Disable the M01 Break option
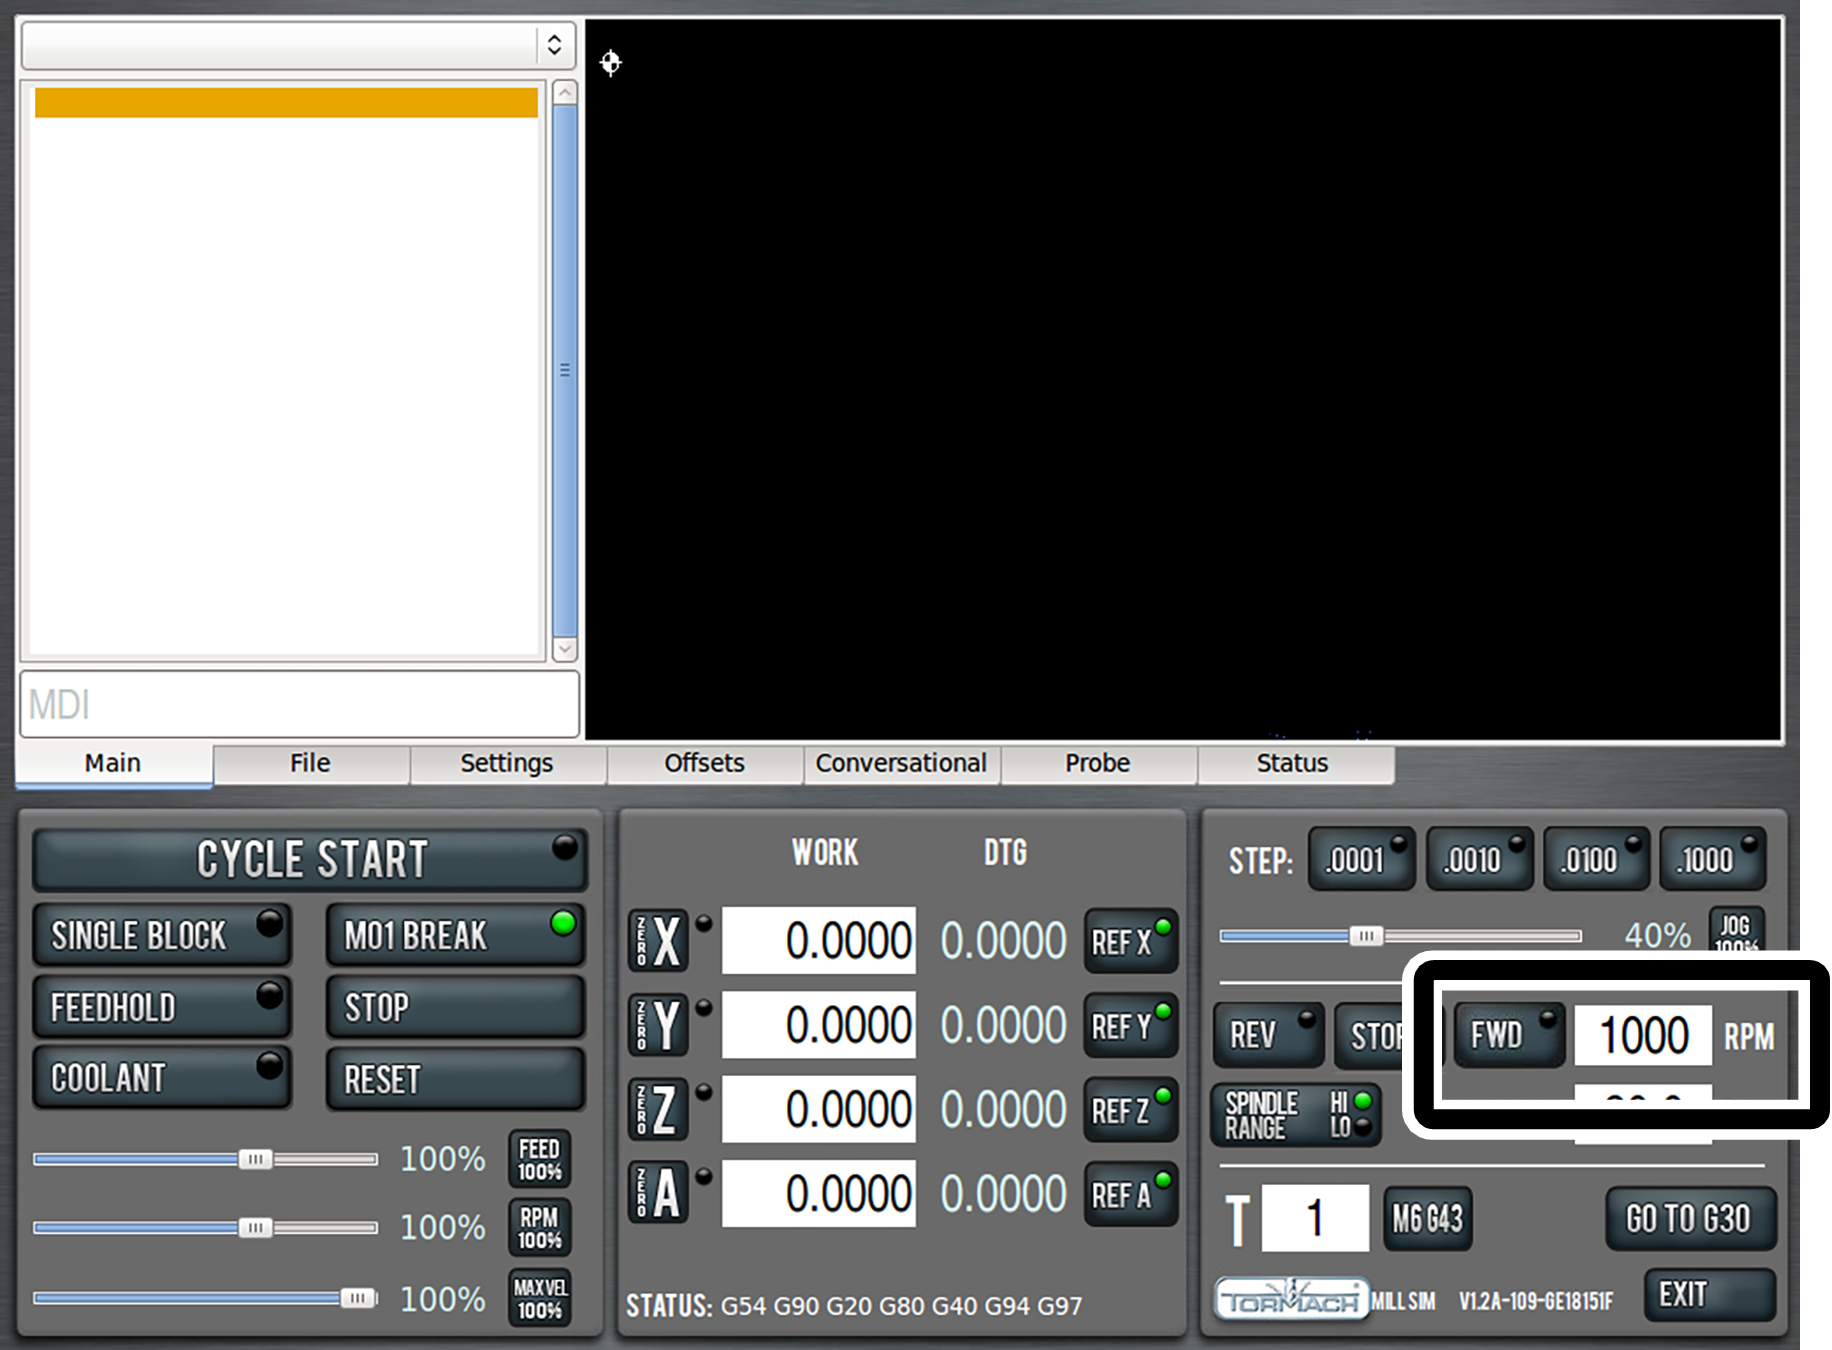The width and height of the screenshot is (1832, 1350). [455, 935]
